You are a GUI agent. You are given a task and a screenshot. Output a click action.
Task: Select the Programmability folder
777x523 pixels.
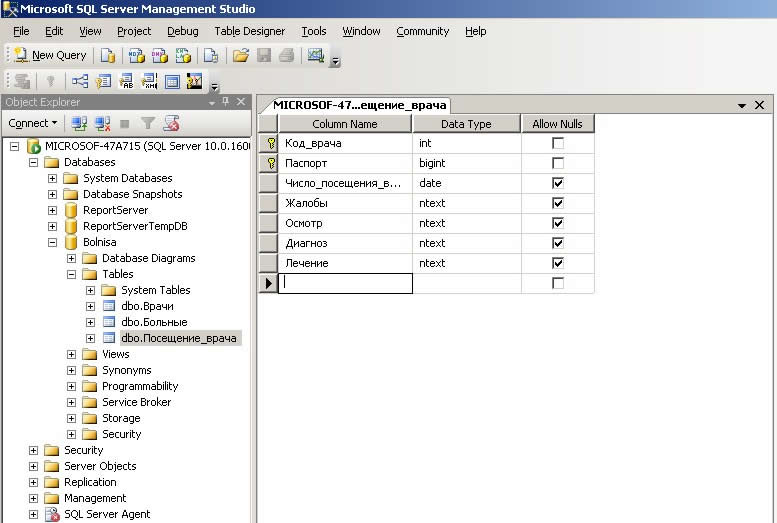tap(140, 386)
